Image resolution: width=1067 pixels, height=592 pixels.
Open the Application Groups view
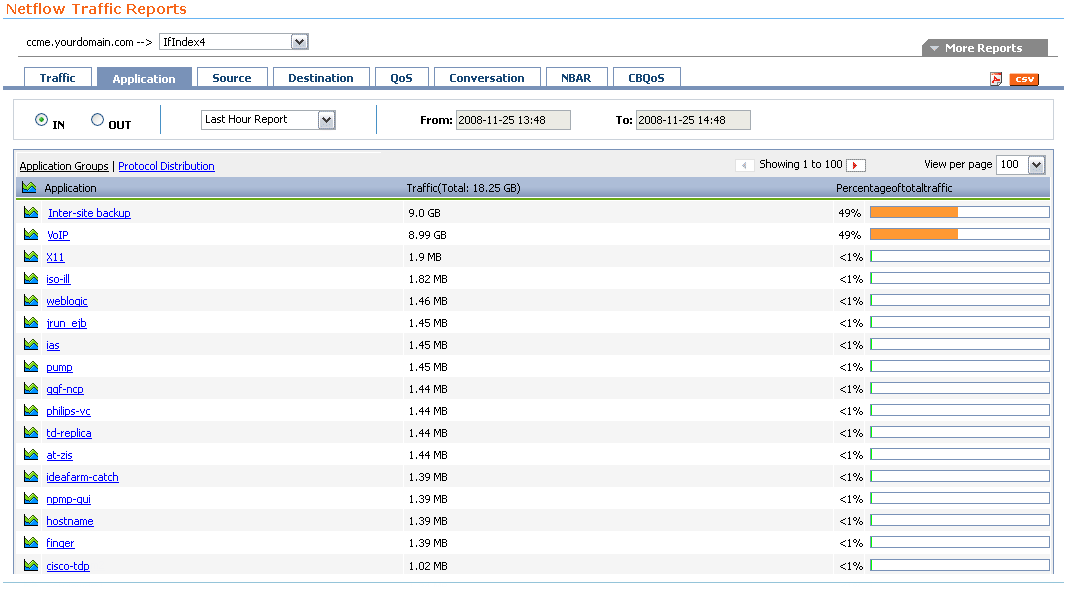point(64,166)
